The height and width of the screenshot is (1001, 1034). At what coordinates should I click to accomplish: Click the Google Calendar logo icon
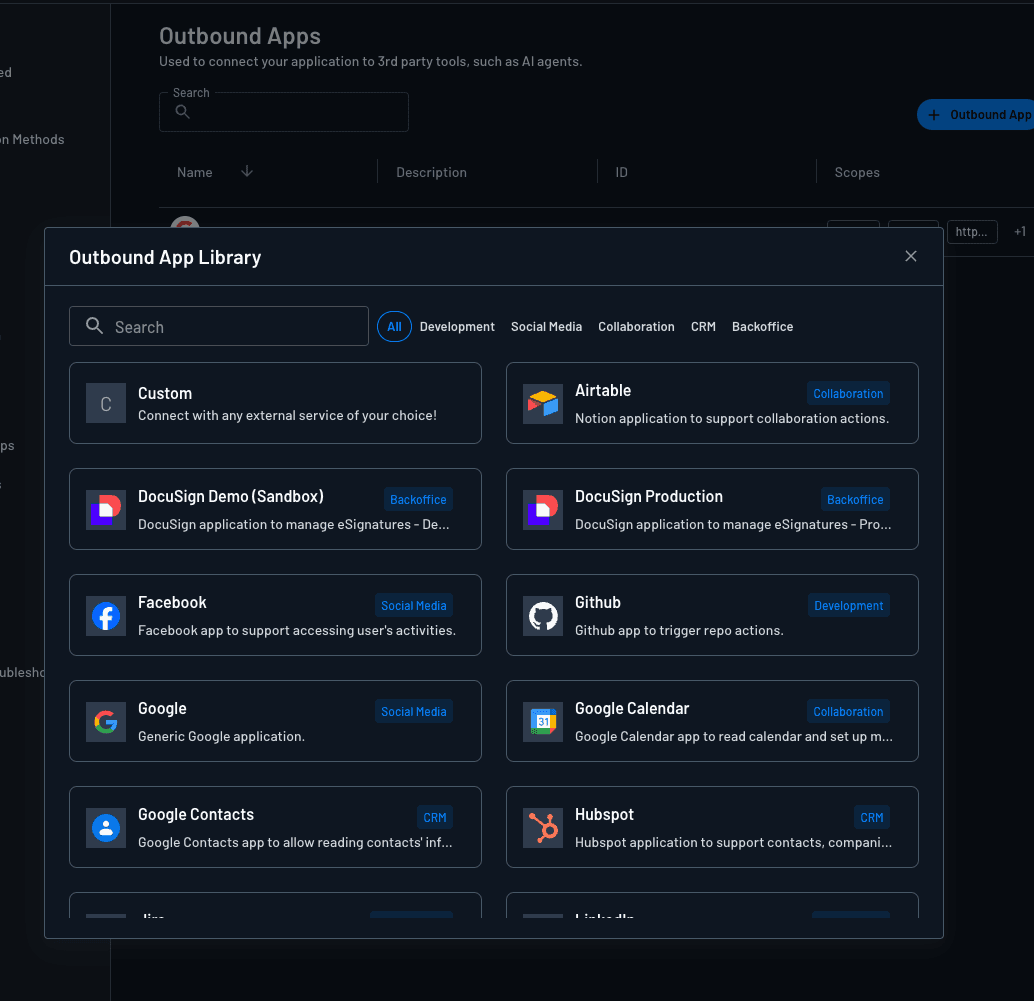tap(543, 722)
